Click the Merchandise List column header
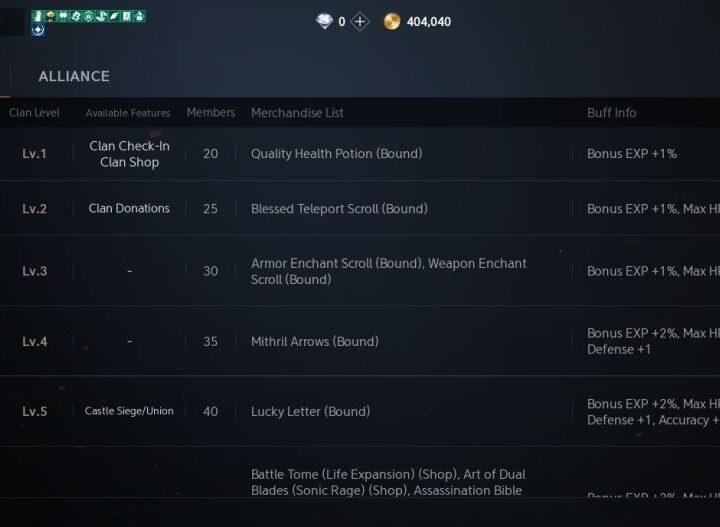Image resolution: width=720 pixels, height=527 pixels. click(297, 113)
